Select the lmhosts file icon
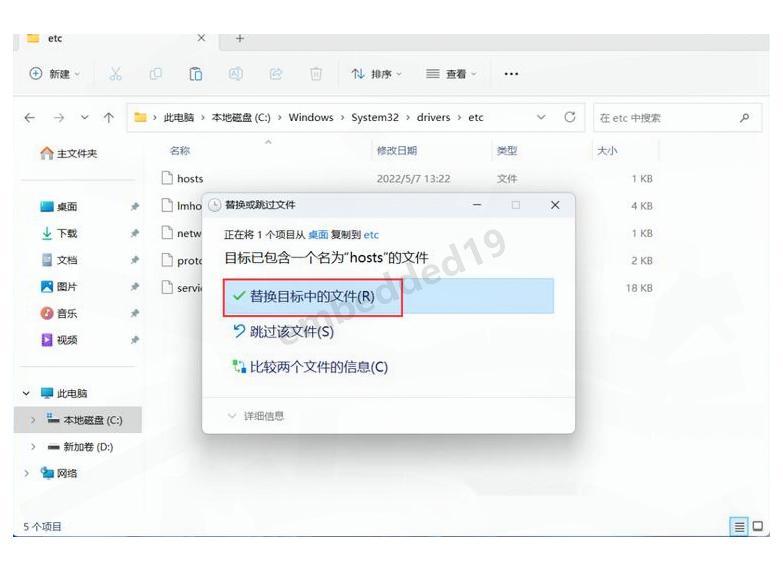783x572 pixels. [x=167, y=205]
